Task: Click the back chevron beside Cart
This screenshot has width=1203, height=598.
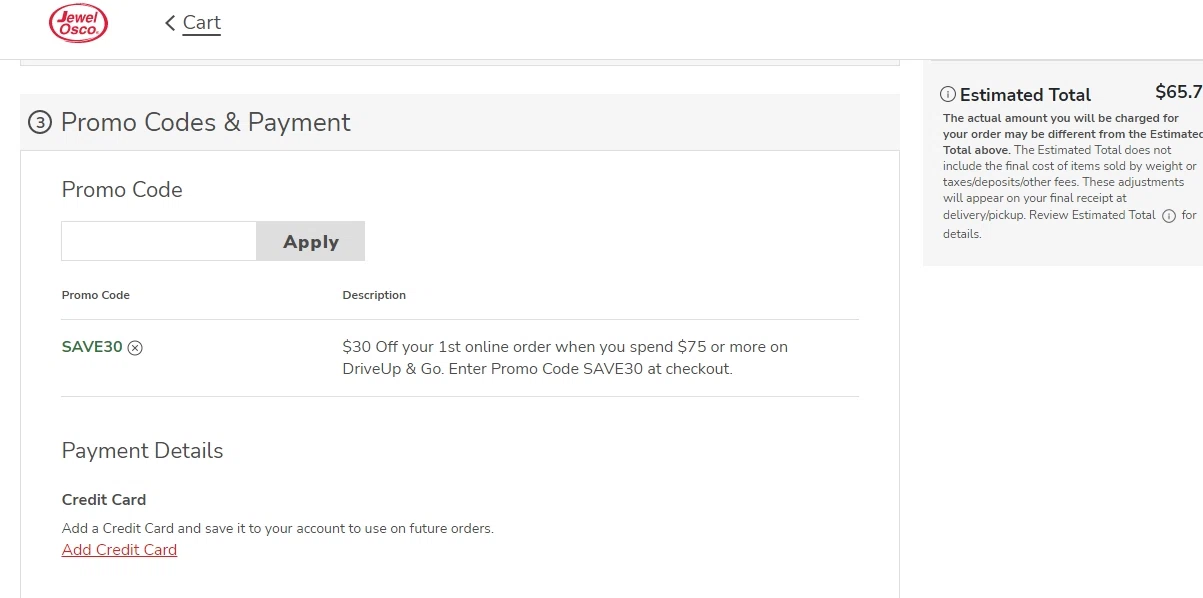Action: [x=170, y=23]
